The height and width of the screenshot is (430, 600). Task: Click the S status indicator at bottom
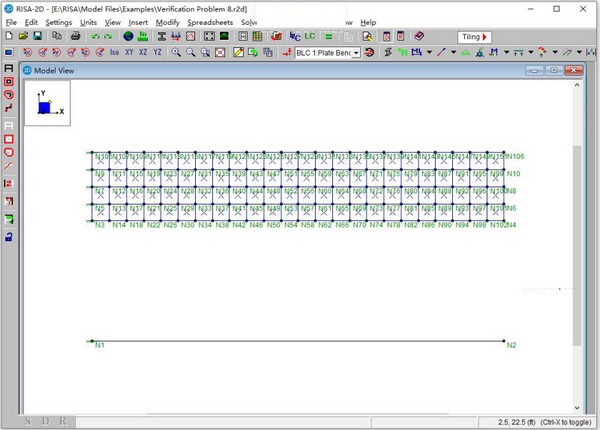(29, 421)
